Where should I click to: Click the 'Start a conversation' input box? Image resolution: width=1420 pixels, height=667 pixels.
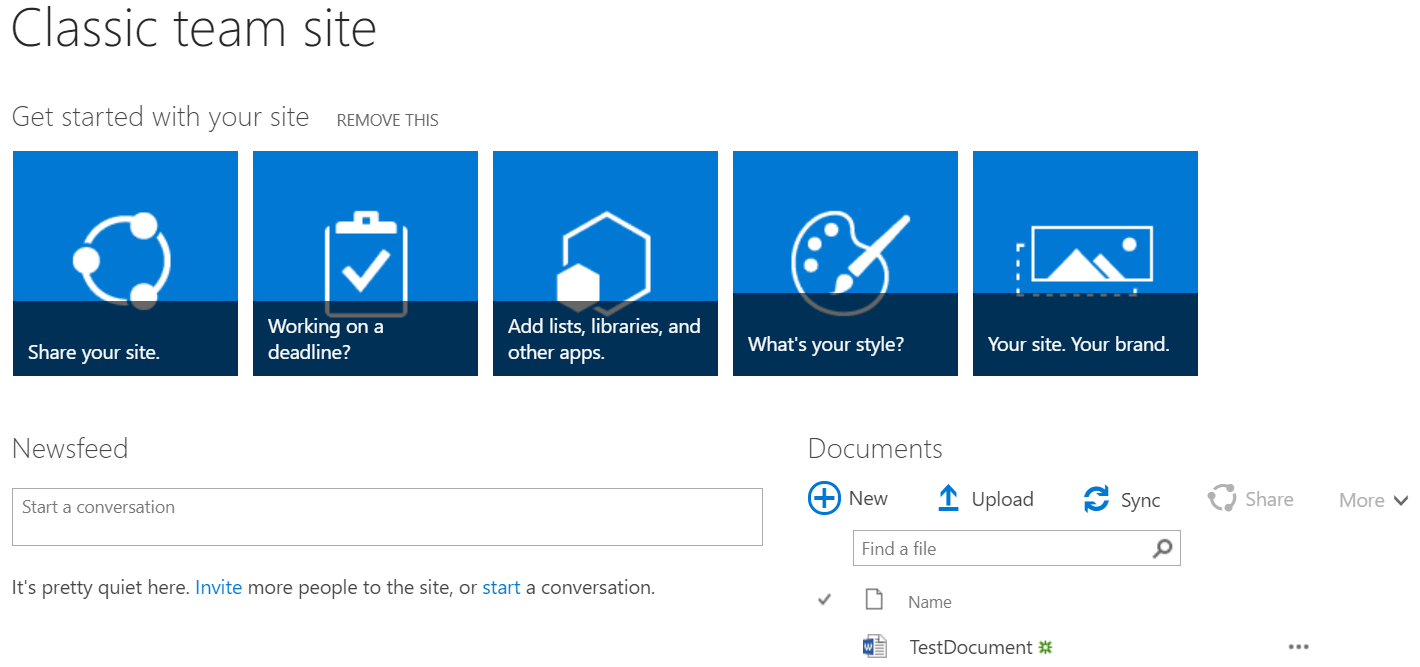click(x=387, y=516)
